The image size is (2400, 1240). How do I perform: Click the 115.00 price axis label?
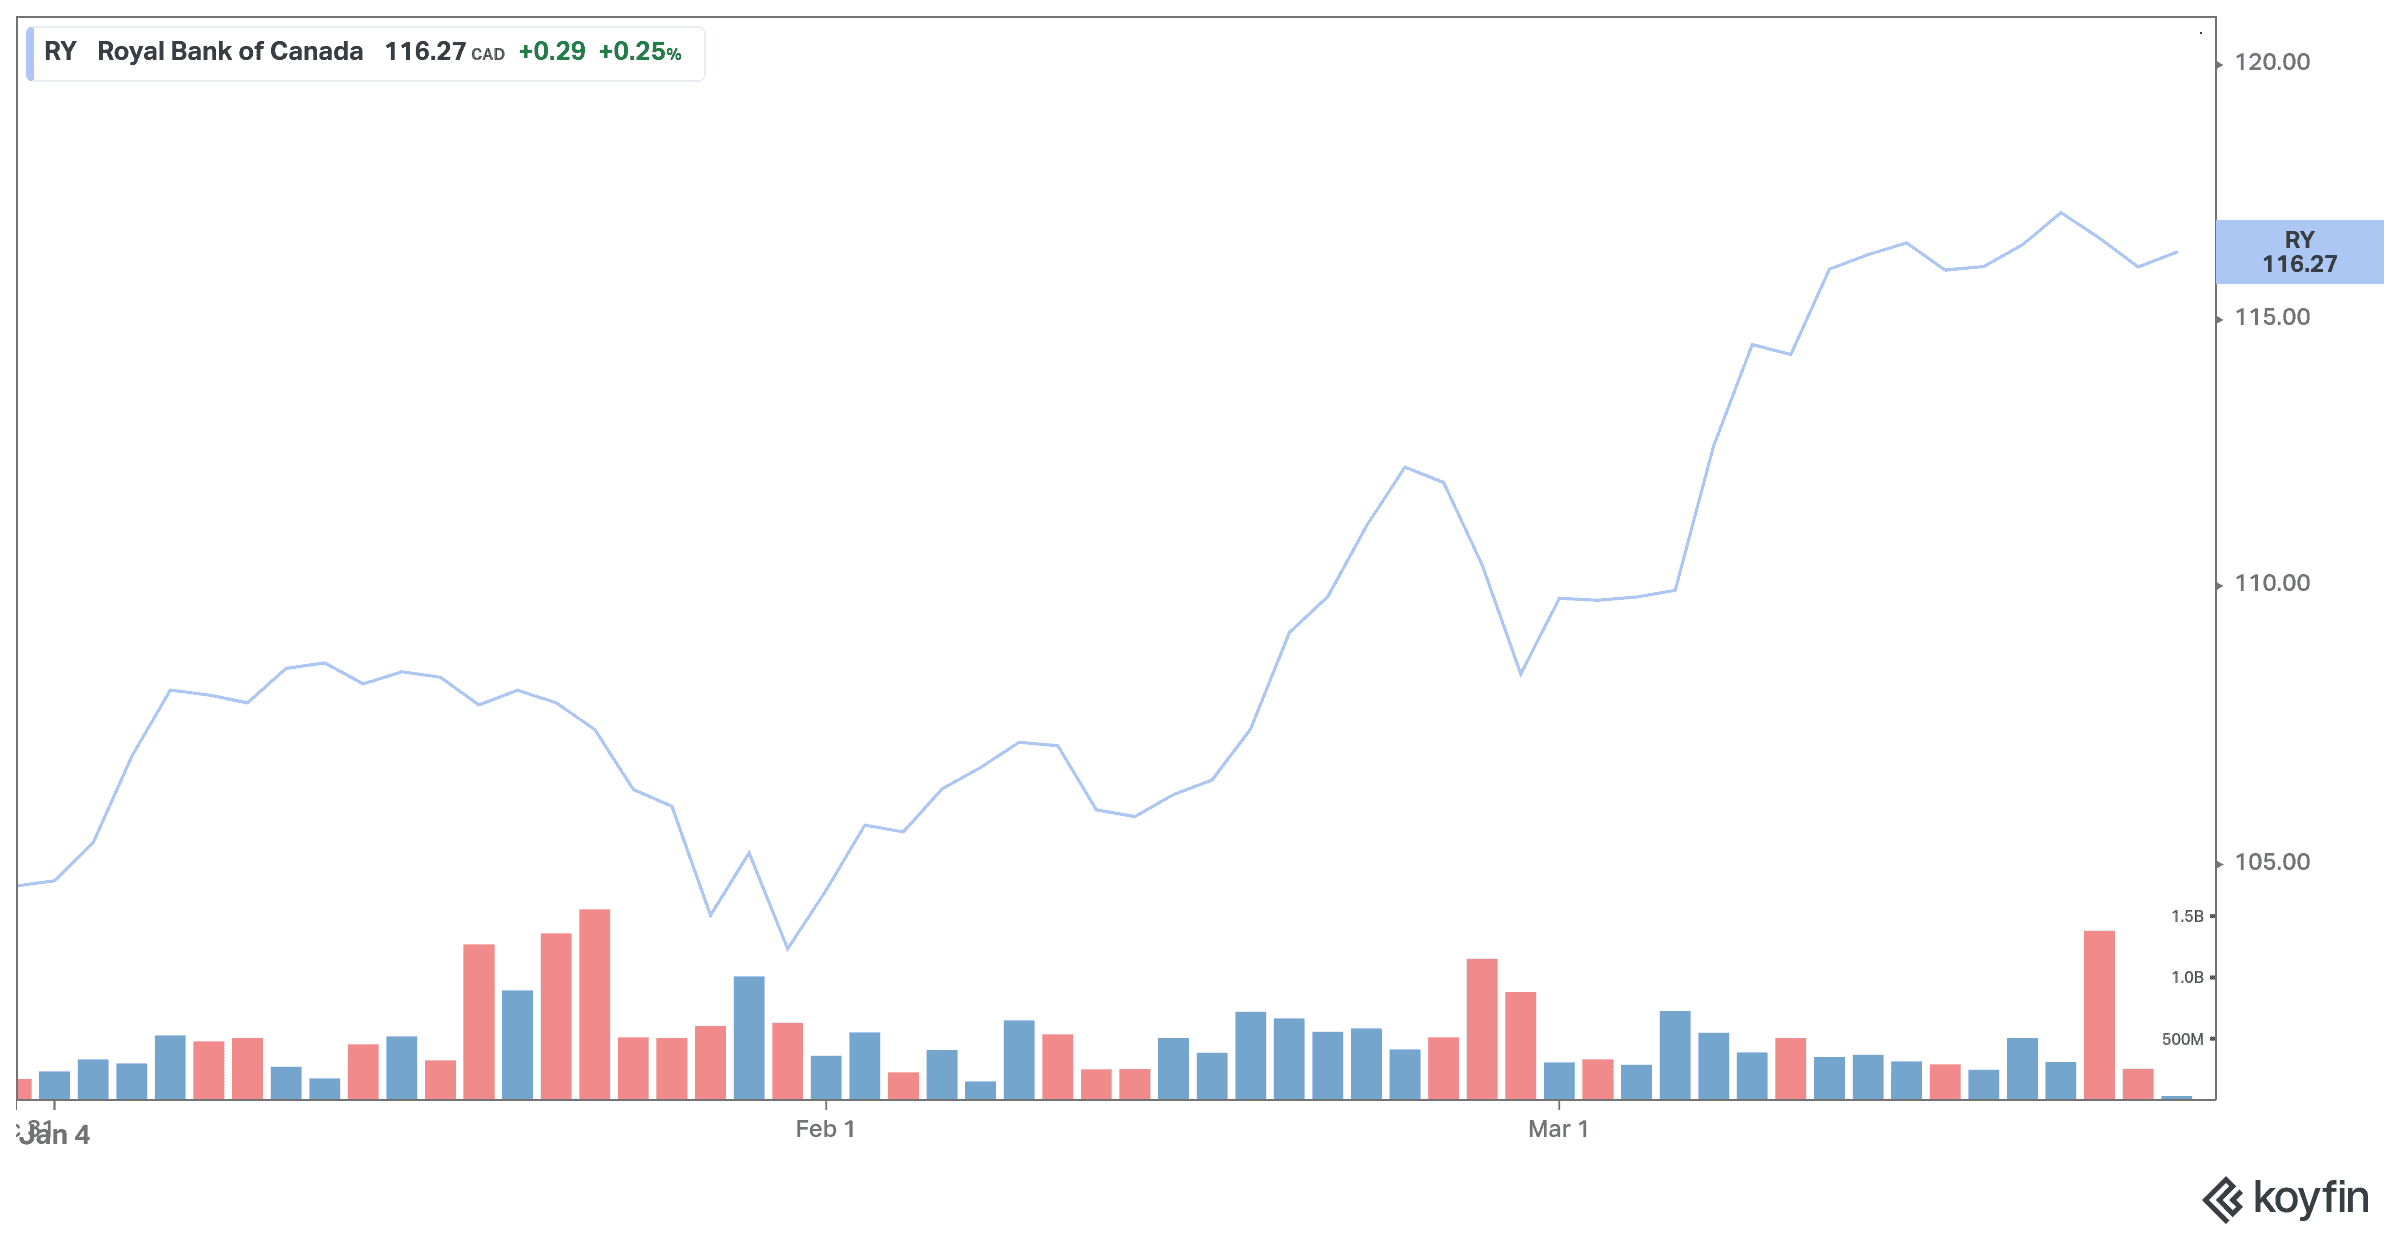(x=2272, y=317)
